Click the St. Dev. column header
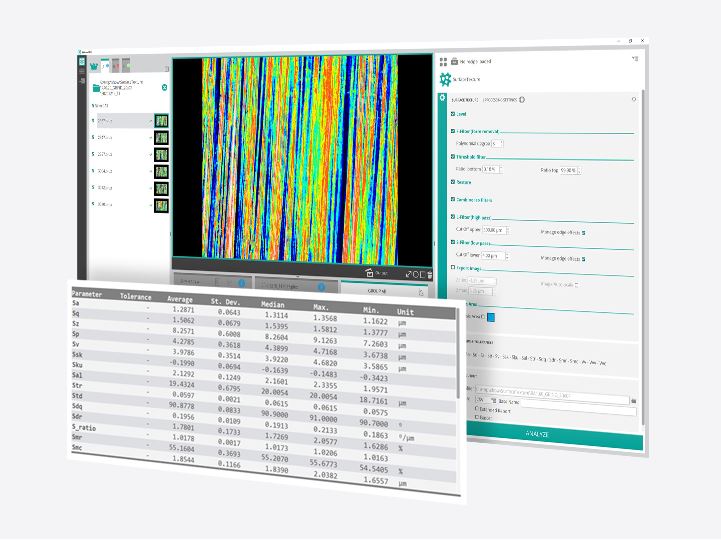 225,302
